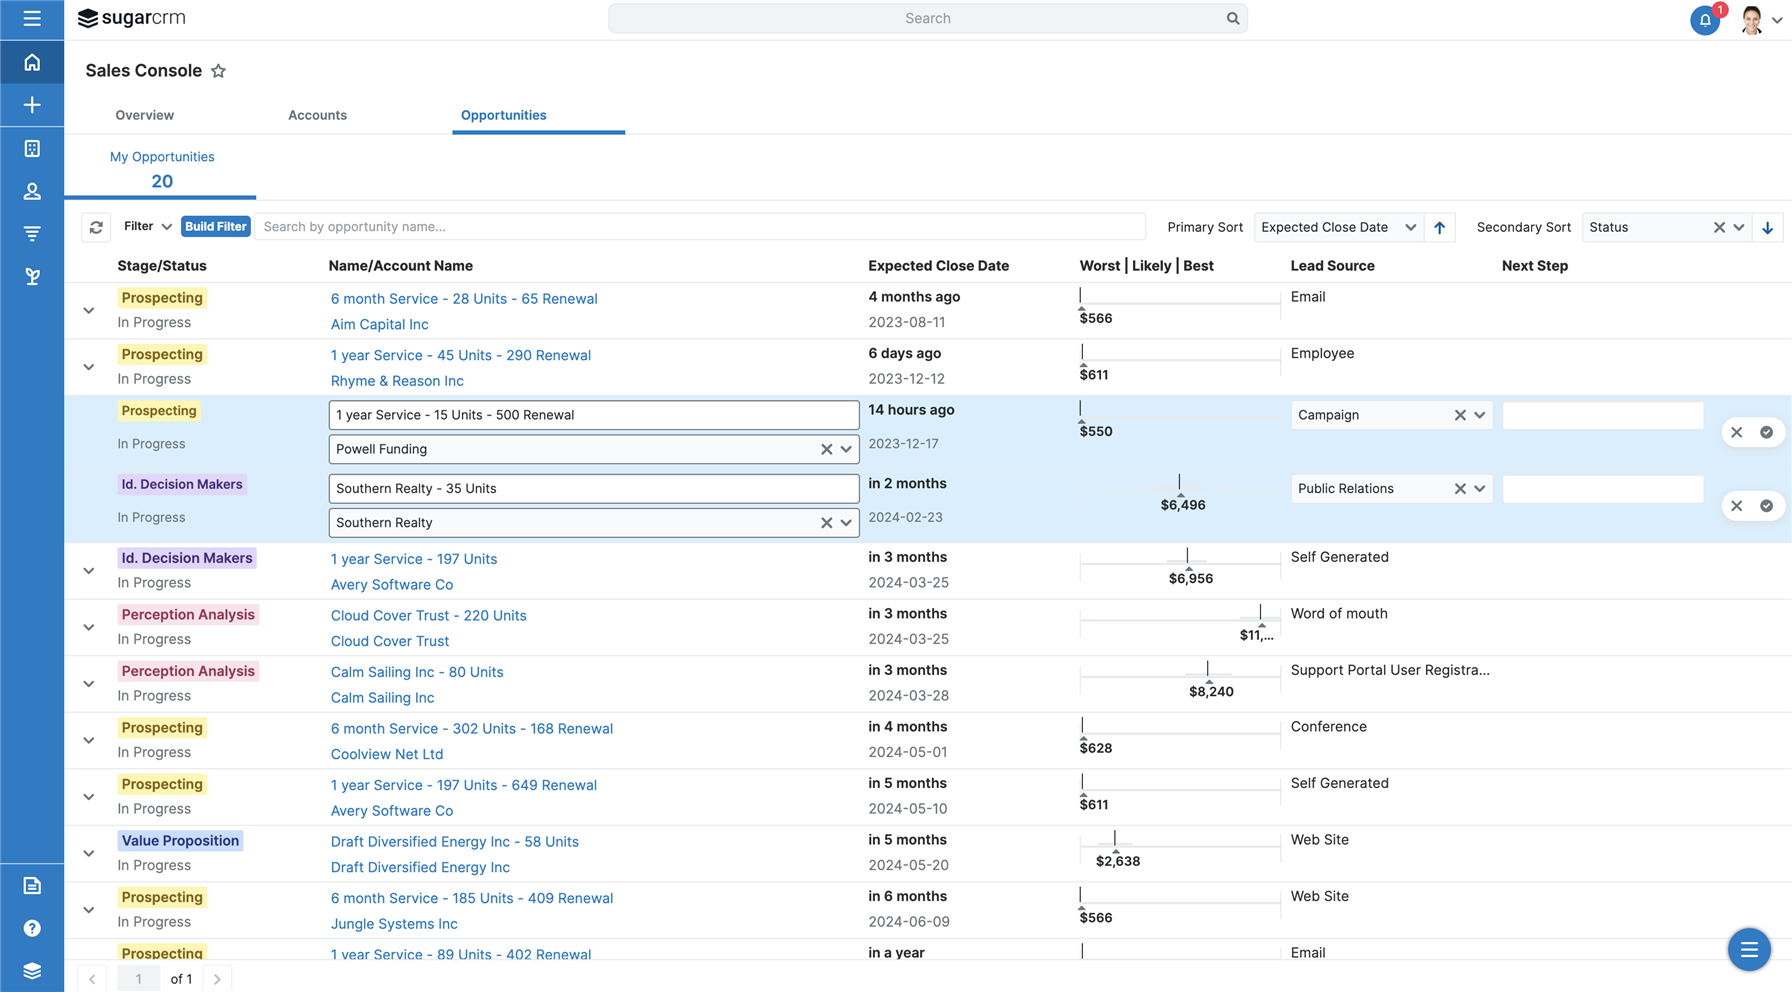Switch to the Accounts tab
Screen dimensions: 1792x992
(x=317, y=115)
